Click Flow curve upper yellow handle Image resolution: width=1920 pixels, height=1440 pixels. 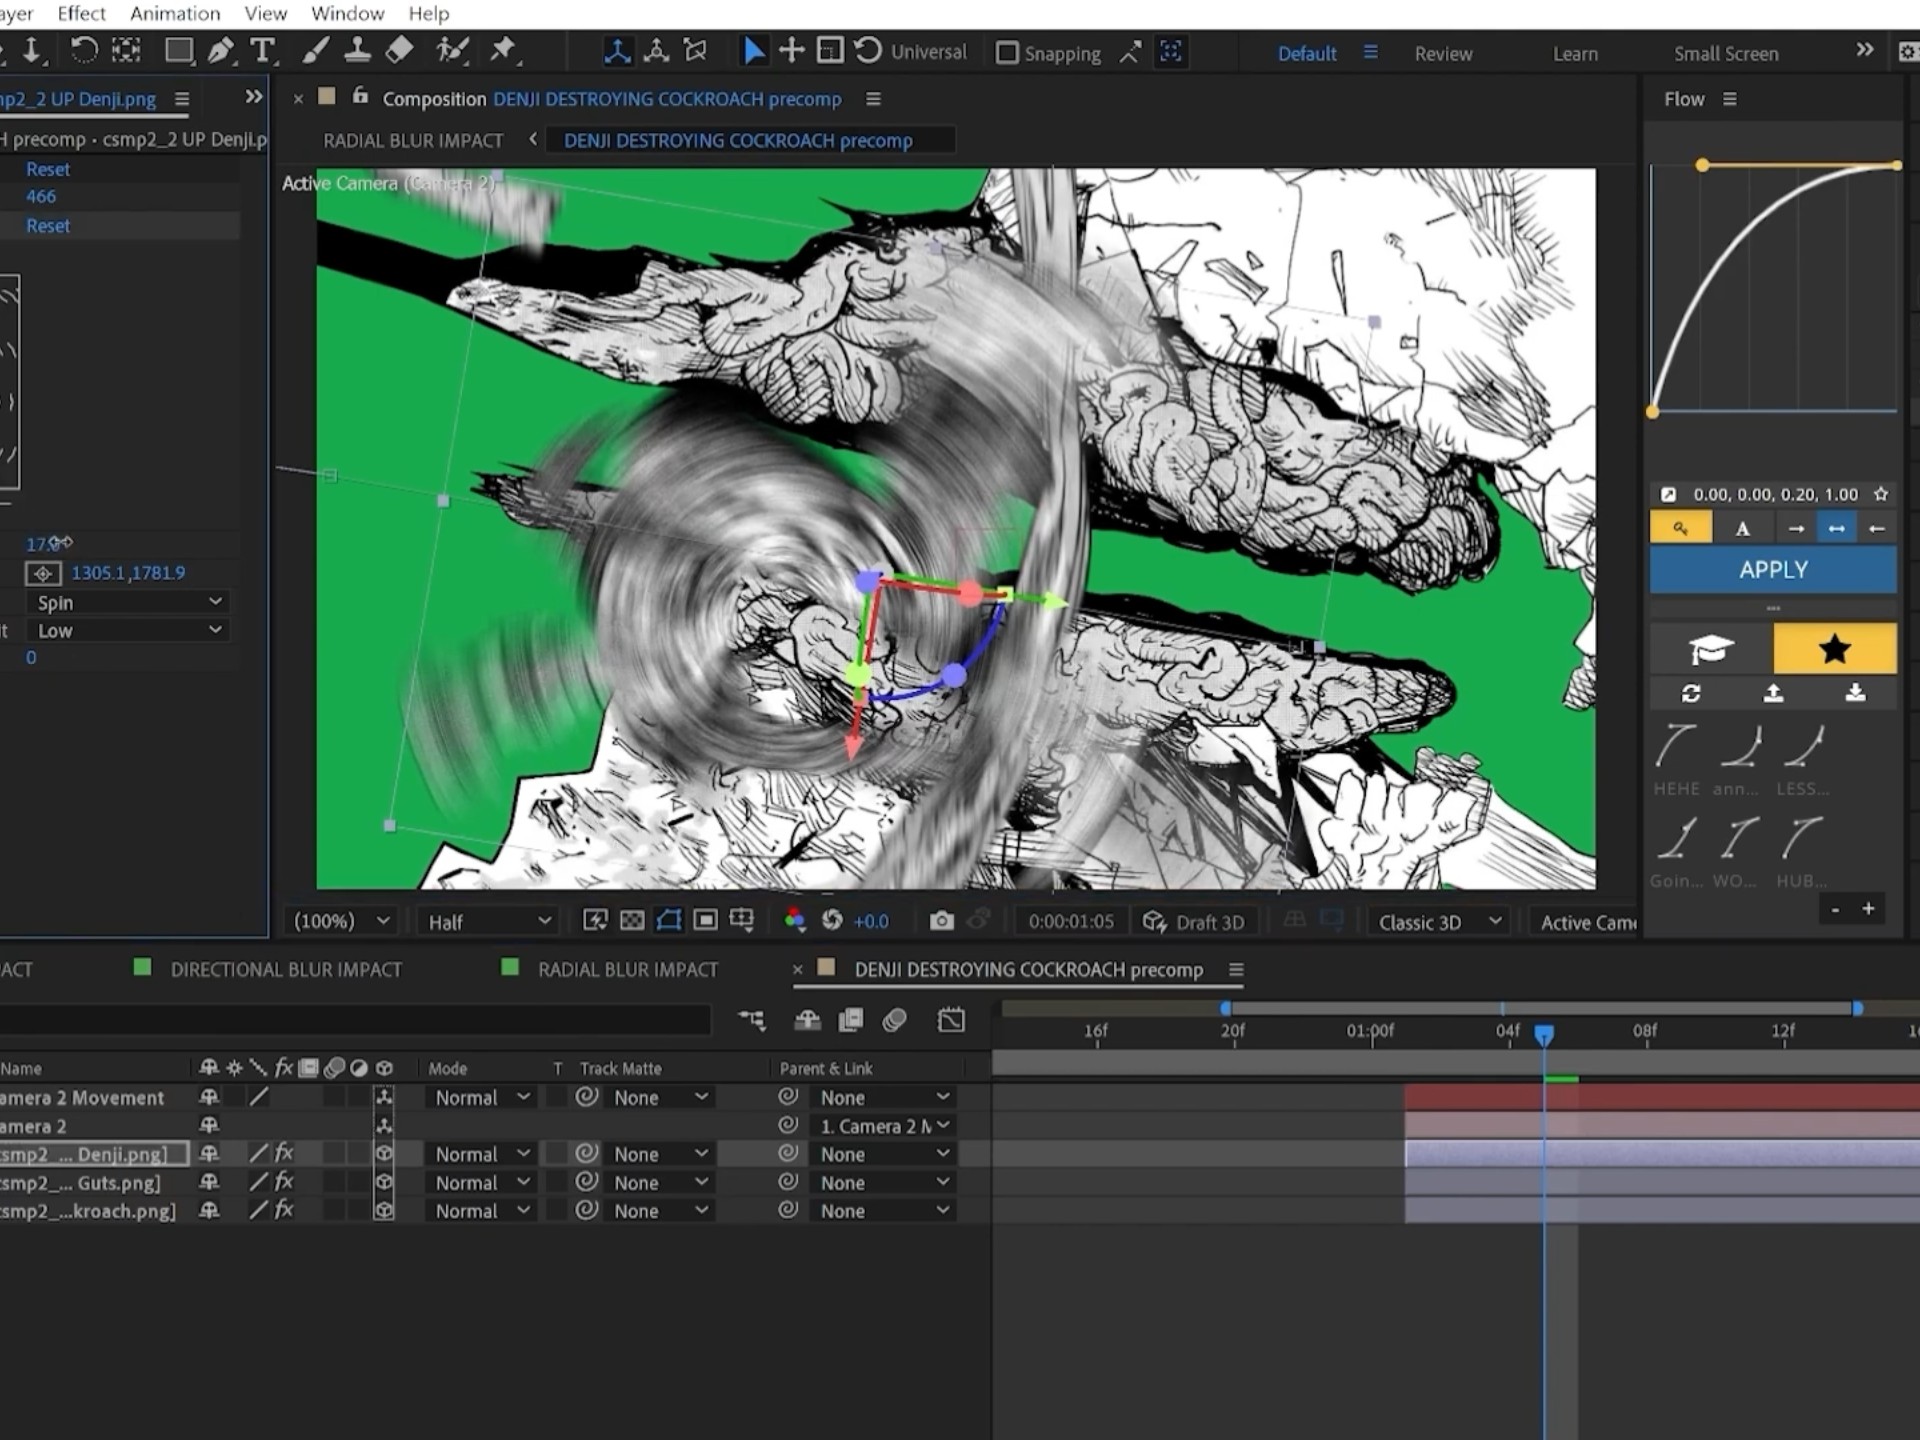1702,165
